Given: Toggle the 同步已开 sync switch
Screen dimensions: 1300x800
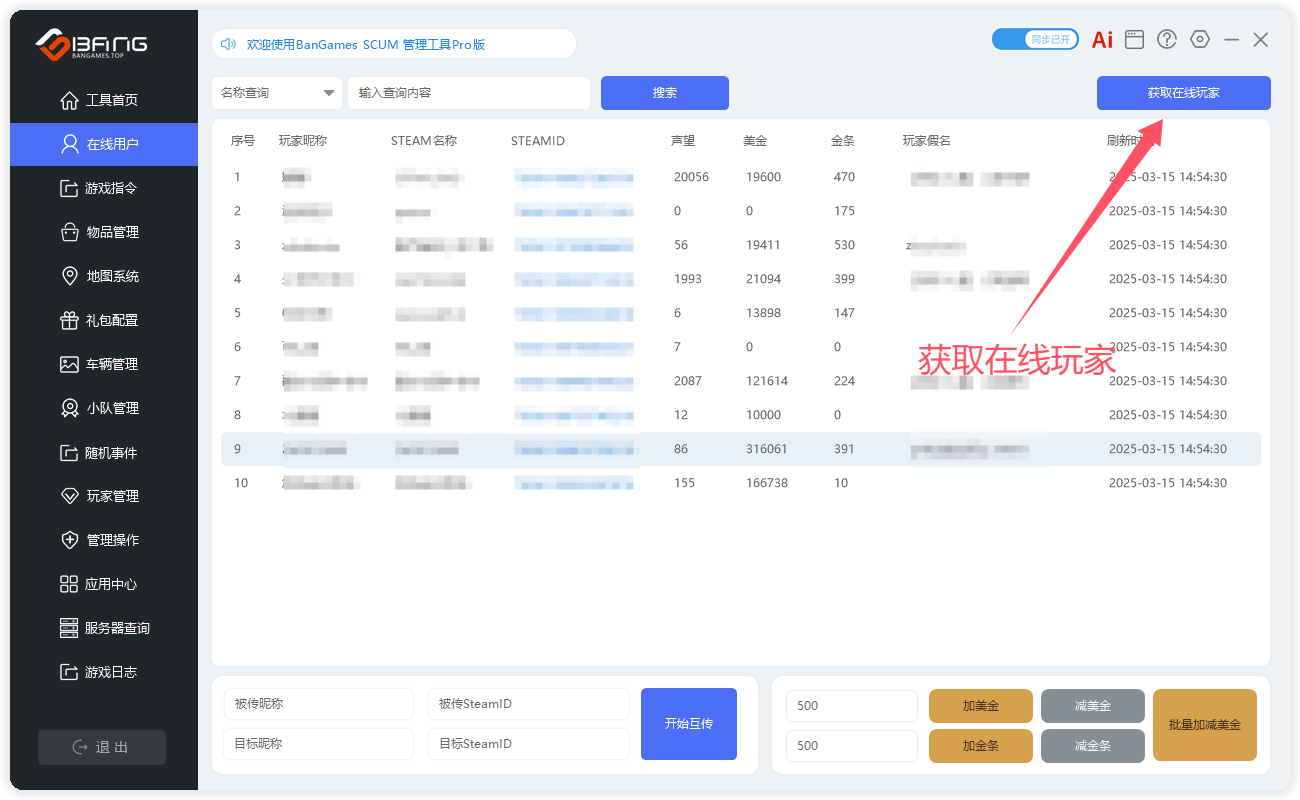Looking at the screenshot, I should coord(1035,39).
